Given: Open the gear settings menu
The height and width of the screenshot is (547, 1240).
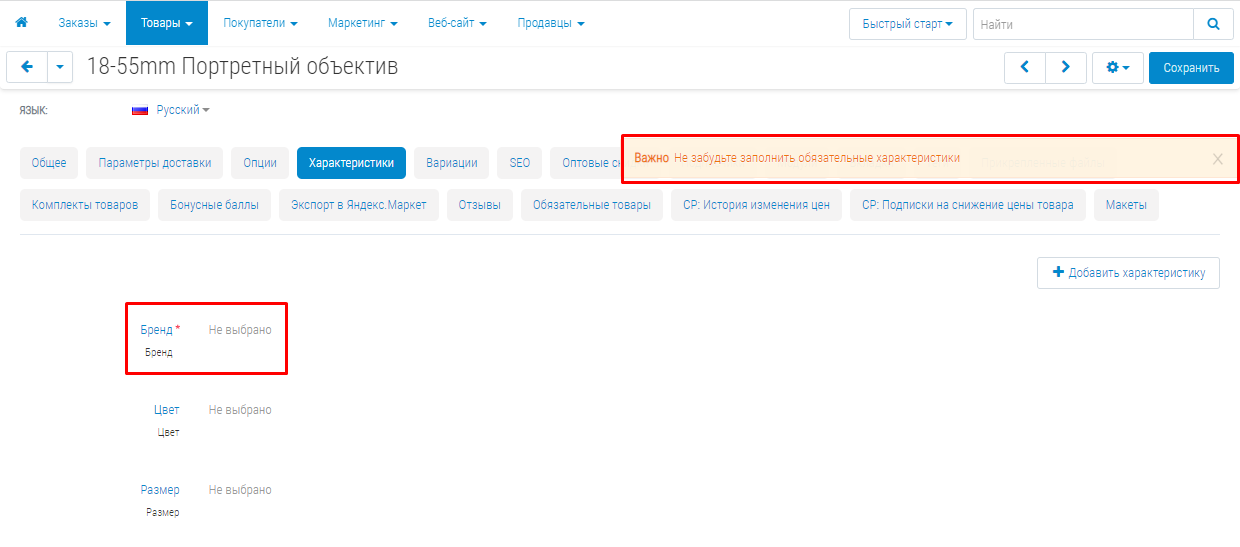Looking at the screenshot, I should tap(1117, 68).
